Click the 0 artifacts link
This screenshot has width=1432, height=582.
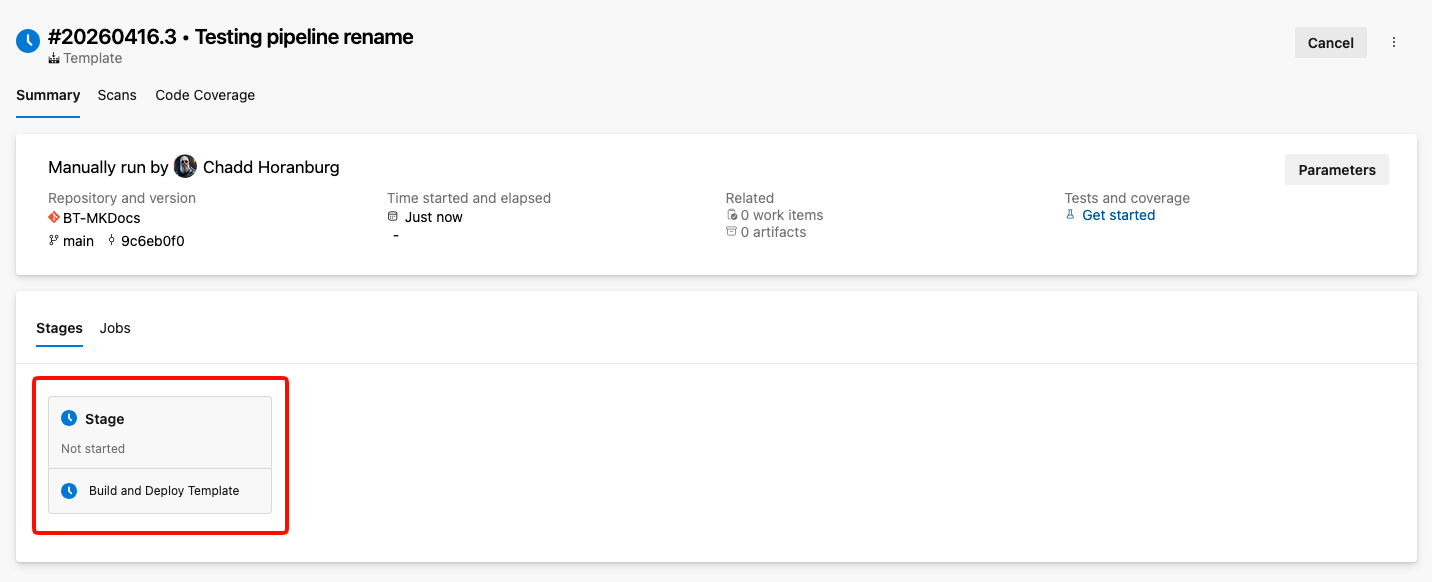pos(773,232)
